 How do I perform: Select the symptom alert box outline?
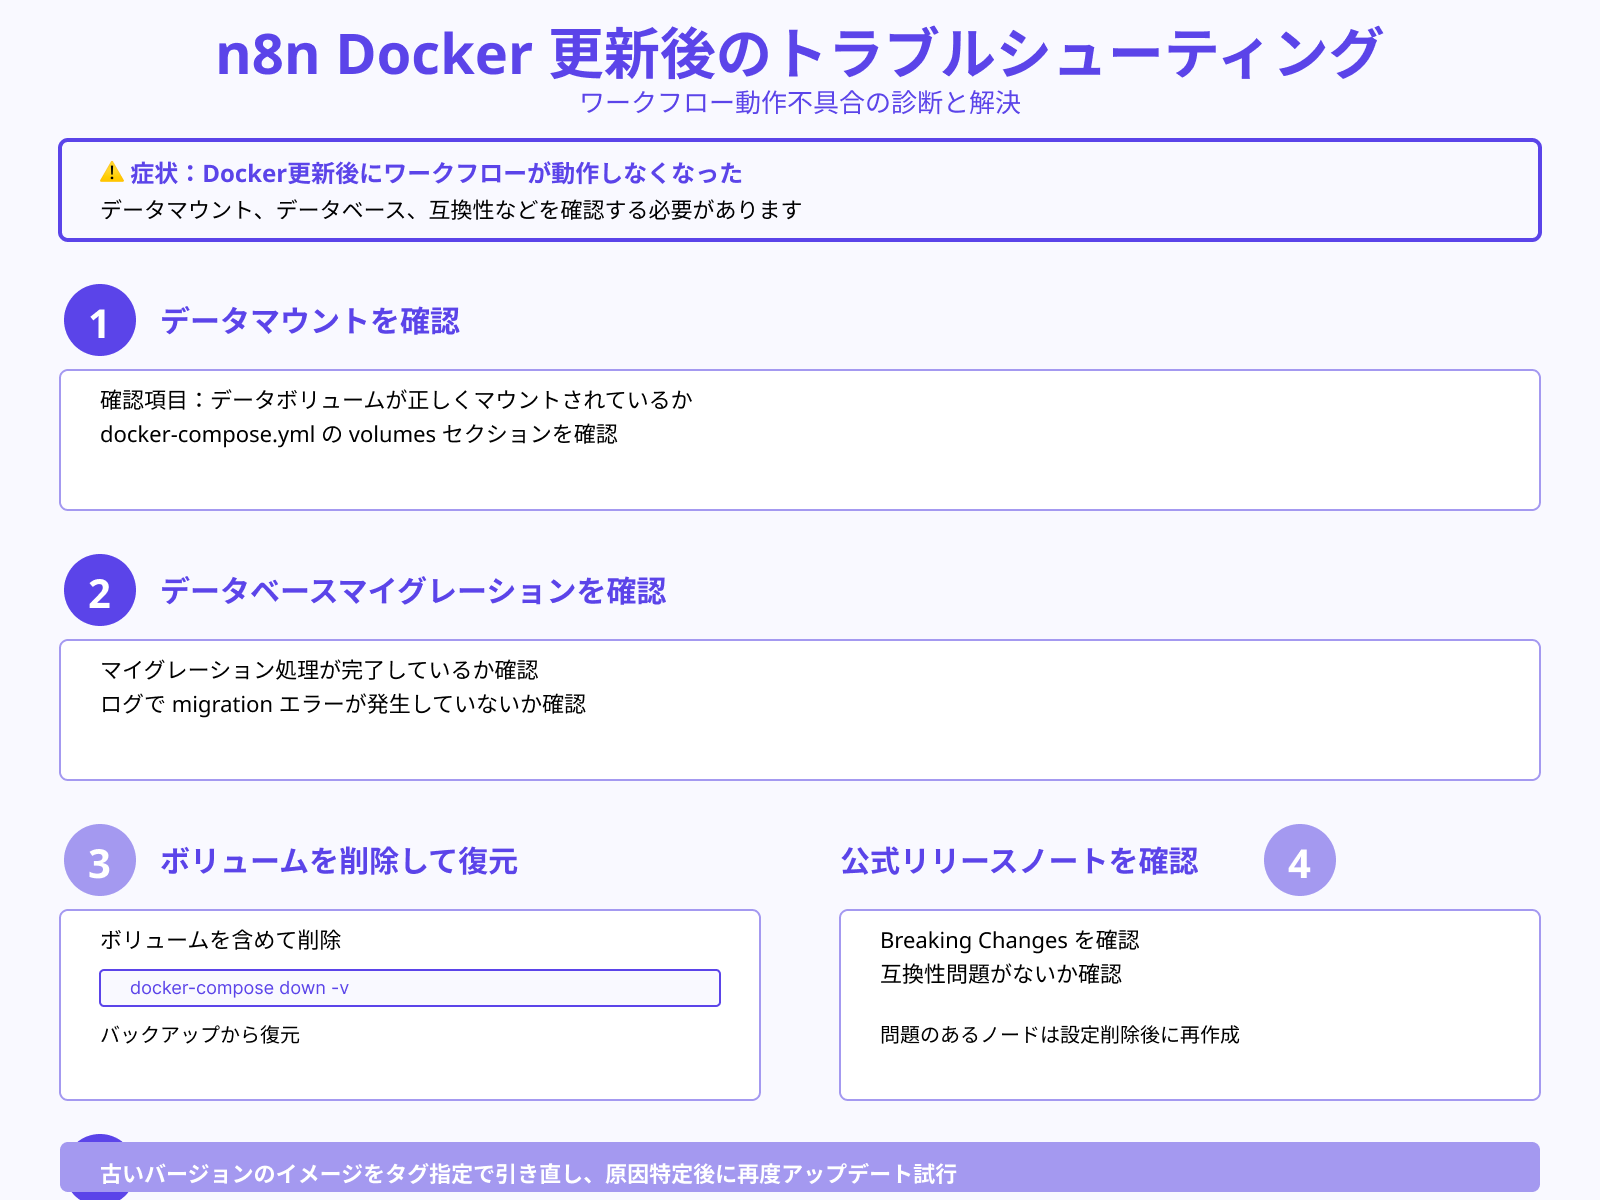click(800, 189)
